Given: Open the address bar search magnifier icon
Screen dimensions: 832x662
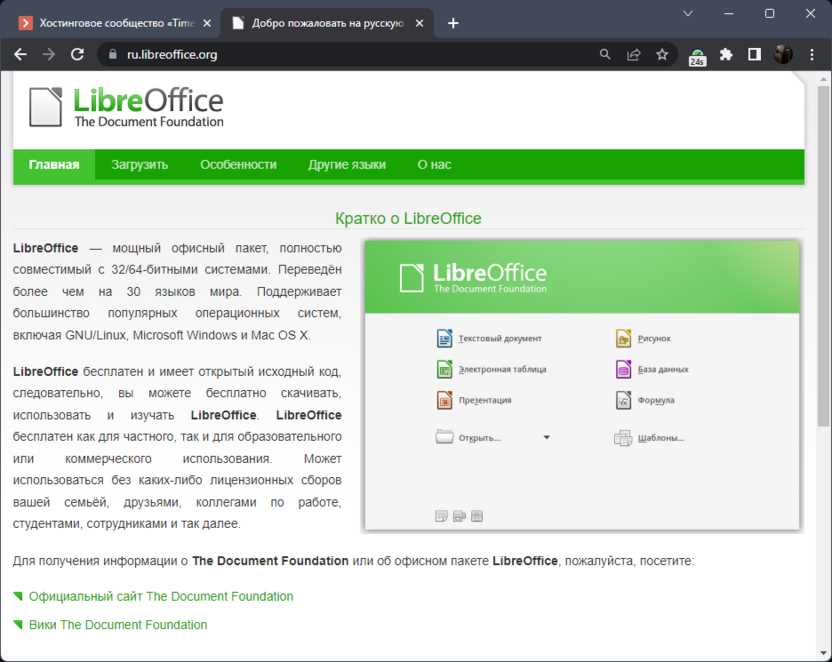Looking at the screenshot, I should (605, 54).
